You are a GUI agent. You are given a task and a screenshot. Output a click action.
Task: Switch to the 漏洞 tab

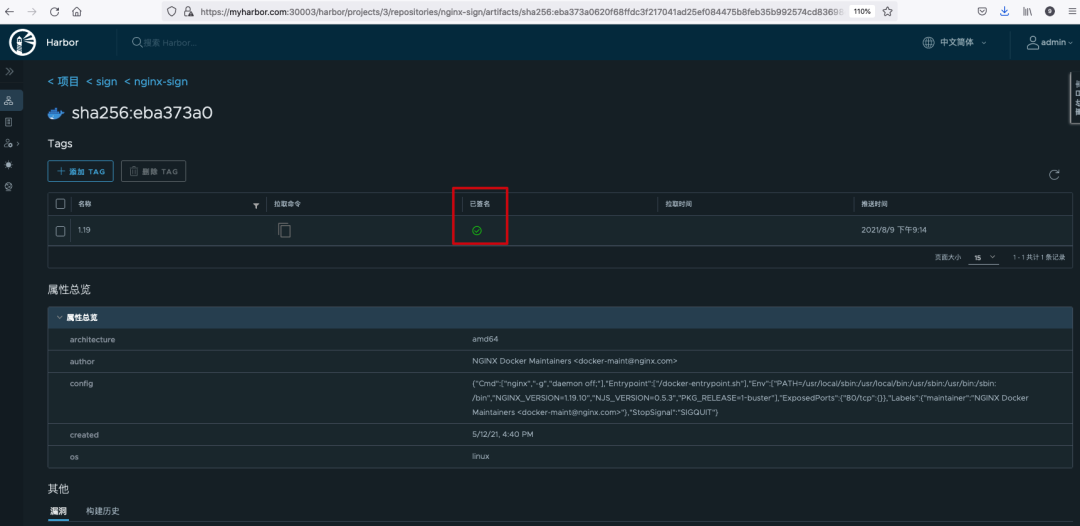point(58,512)
